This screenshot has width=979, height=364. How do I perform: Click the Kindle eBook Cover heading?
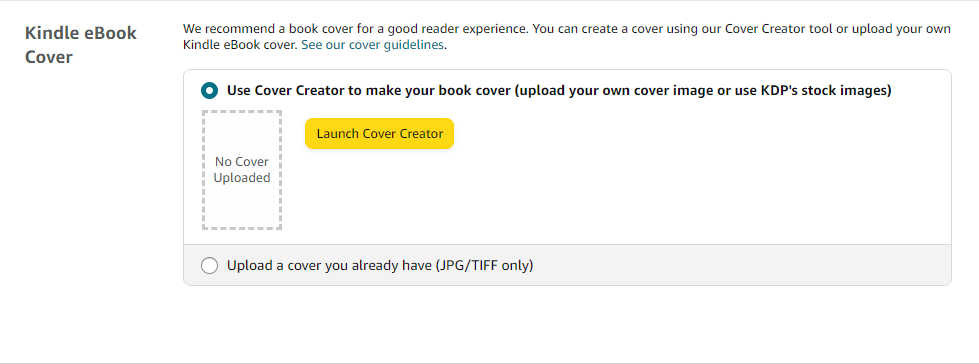pyautogui.click(x=81, y=45)
